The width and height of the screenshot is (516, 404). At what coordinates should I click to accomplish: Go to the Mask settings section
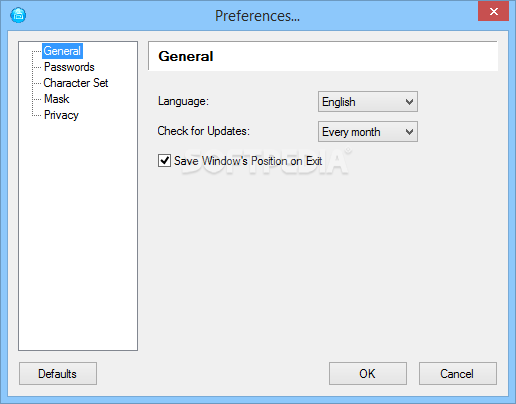[x=57, y=99]
